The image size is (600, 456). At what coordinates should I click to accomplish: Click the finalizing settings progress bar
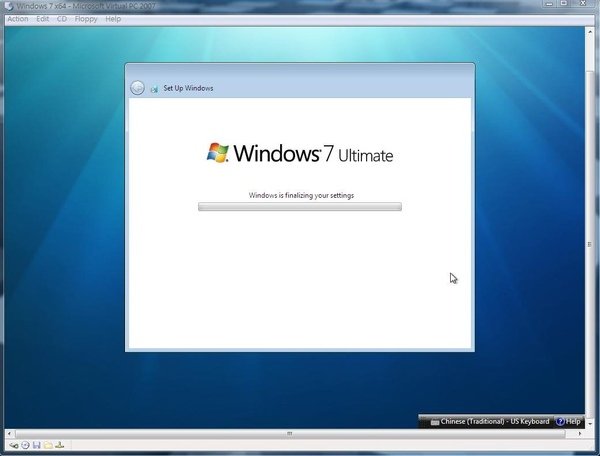[300, 207]
